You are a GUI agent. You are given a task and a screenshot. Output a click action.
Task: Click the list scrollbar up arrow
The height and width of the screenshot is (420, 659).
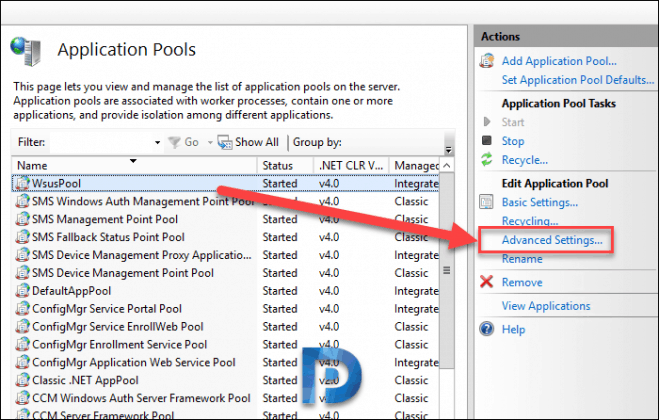pos(447,165)
